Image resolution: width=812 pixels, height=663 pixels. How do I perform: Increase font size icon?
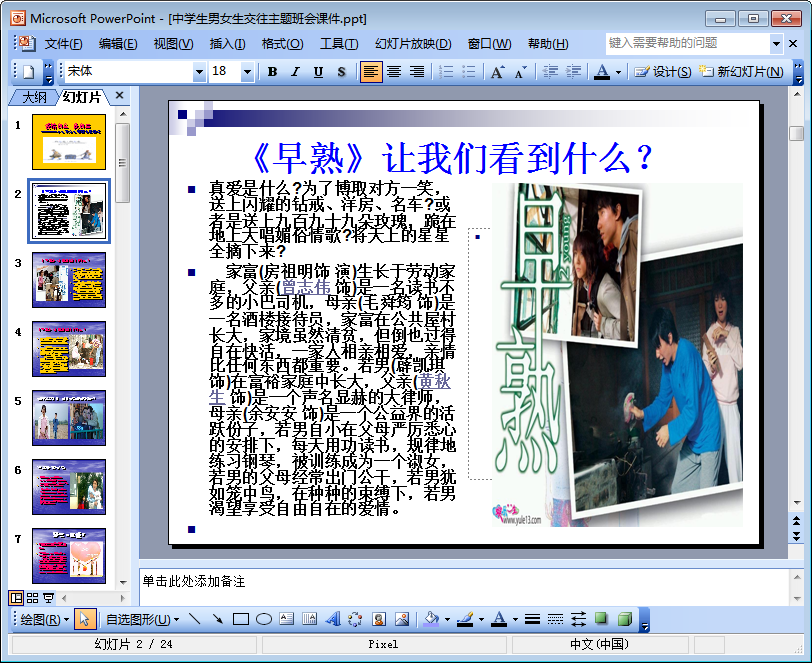pos(497,72)
